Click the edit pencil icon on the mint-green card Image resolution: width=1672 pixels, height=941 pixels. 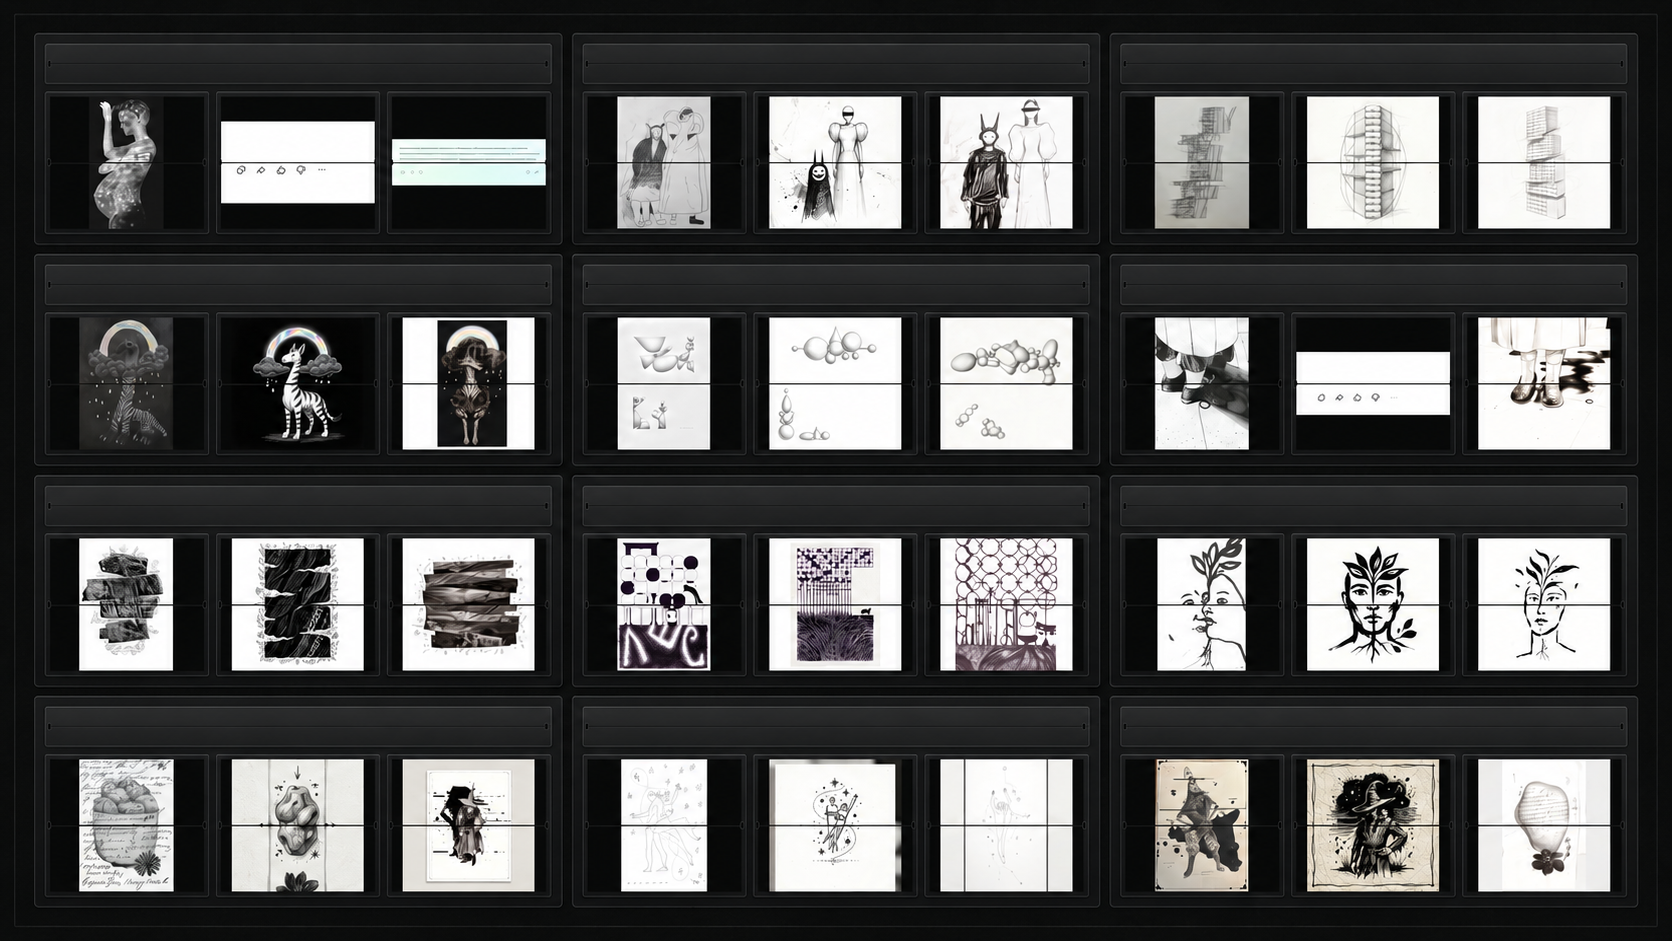tap(537, 172)
